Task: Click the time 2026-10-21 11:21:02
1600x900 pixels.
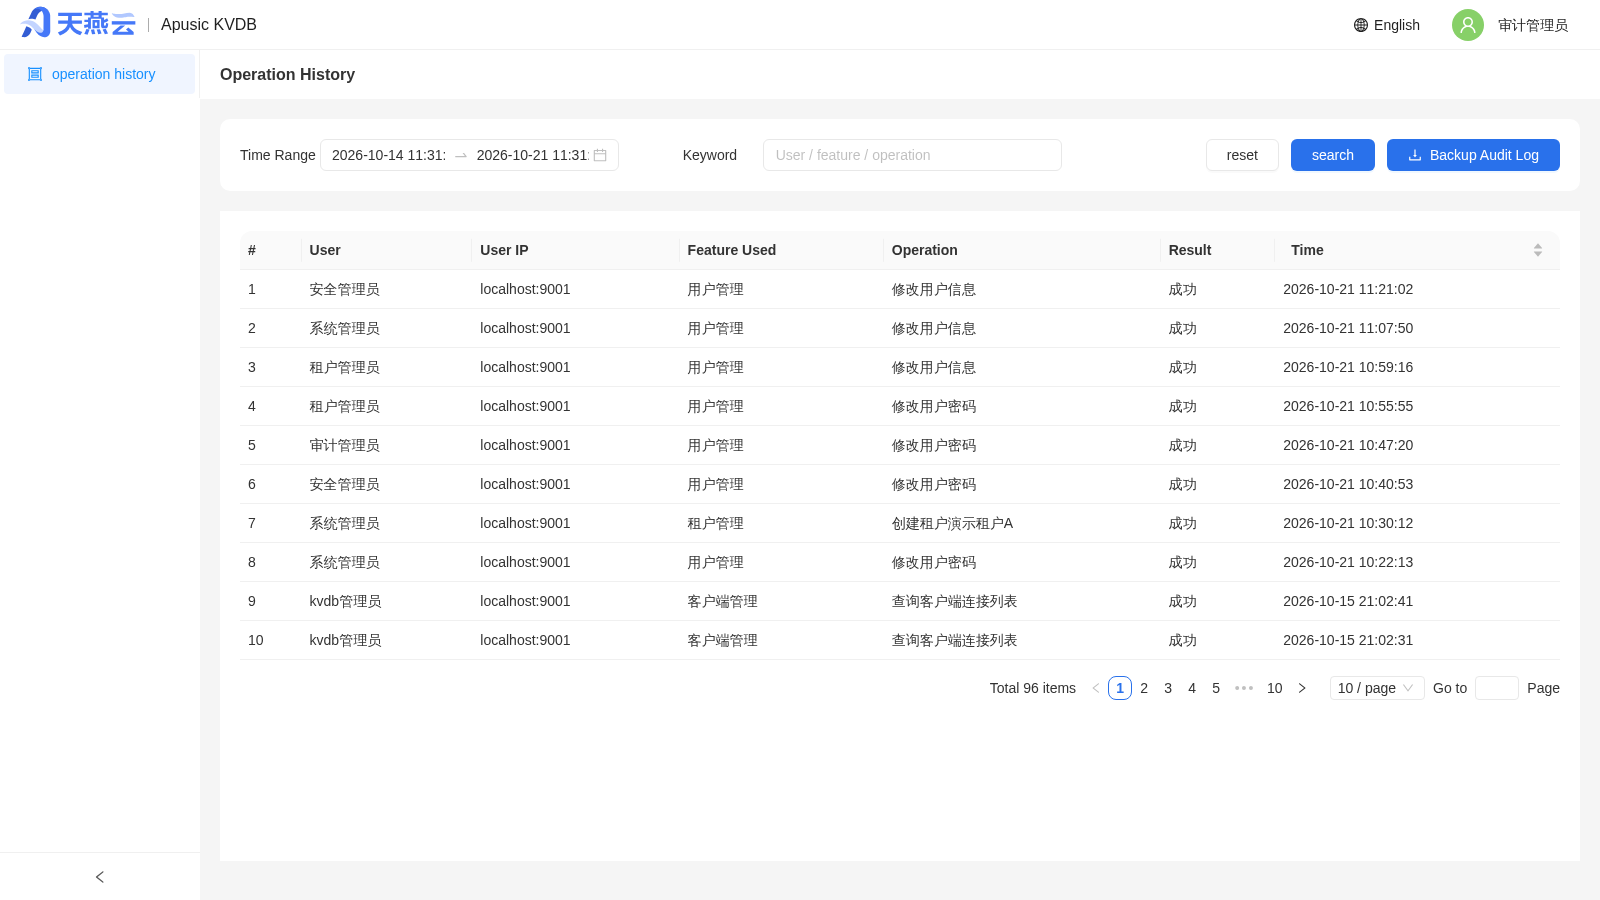Action: (1348, 289)
